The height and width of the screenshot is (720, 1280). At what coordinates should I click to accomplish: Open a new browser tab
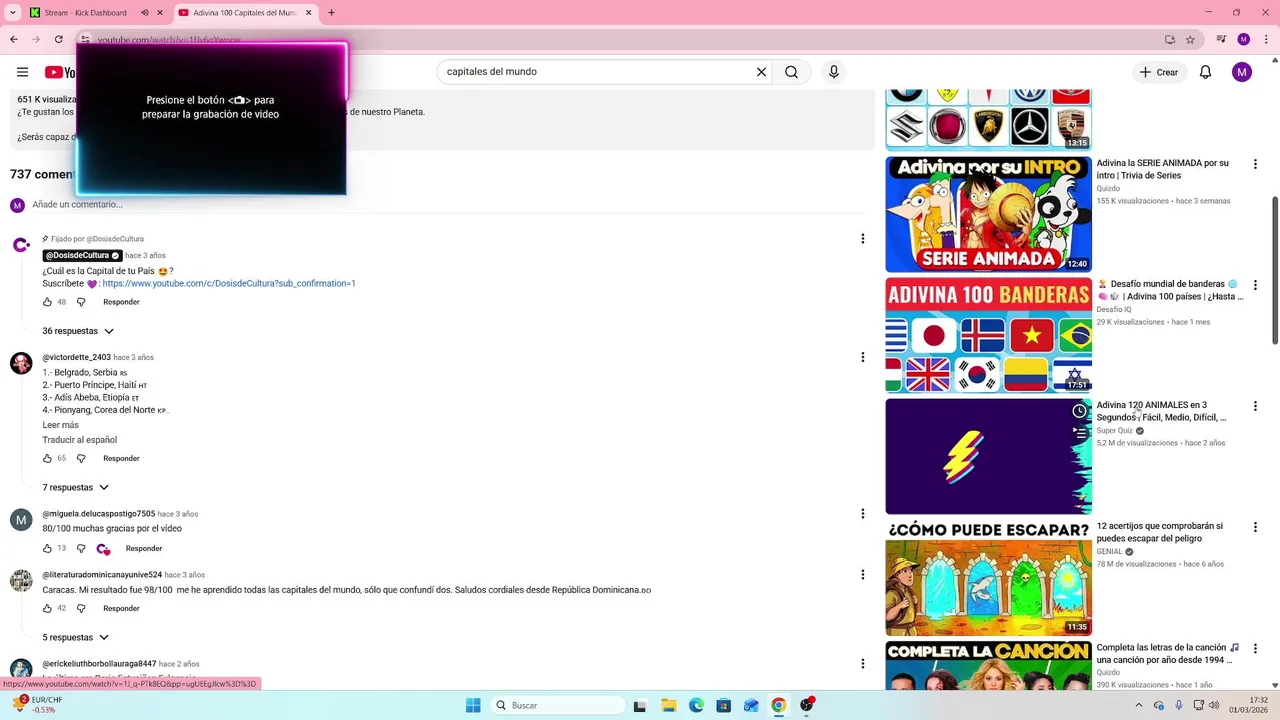point(331,13)
